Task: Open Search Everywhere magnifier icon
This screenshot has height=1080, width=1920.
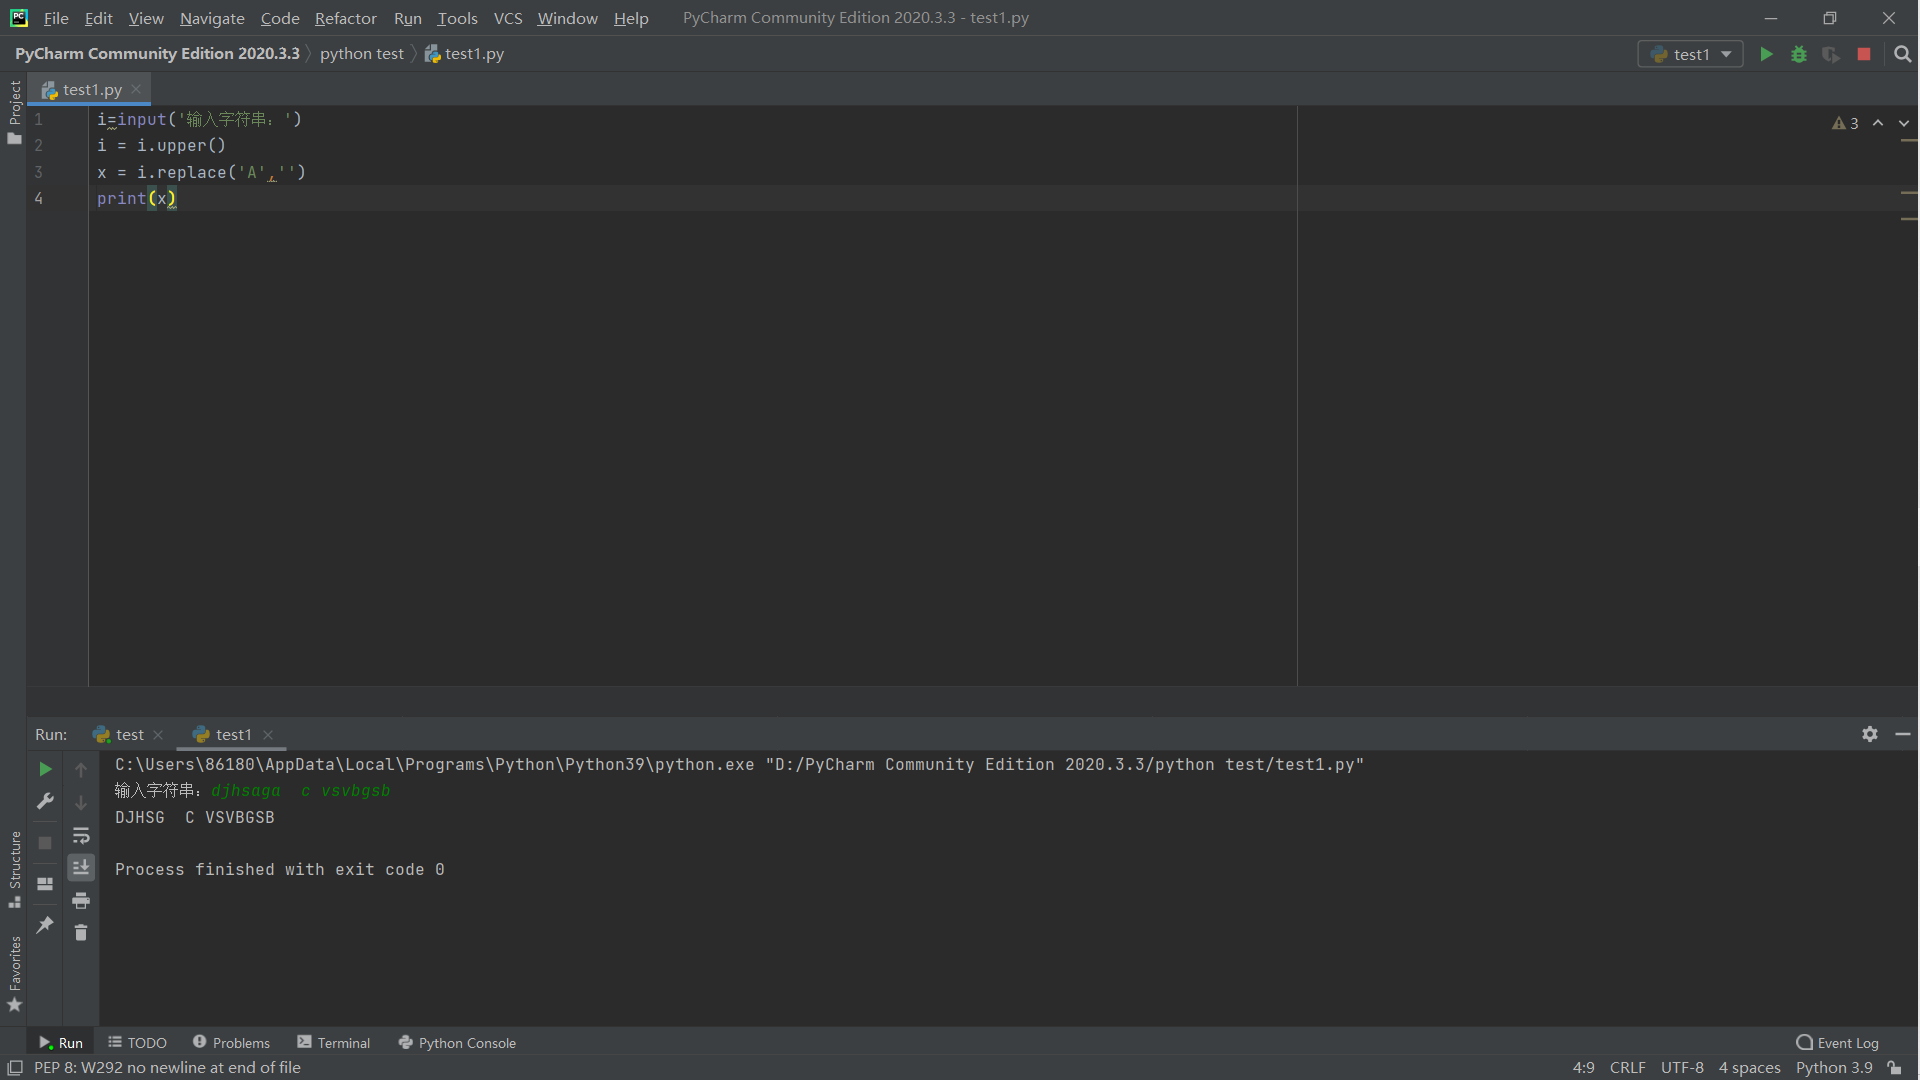Action: [x=1903, y=54]
